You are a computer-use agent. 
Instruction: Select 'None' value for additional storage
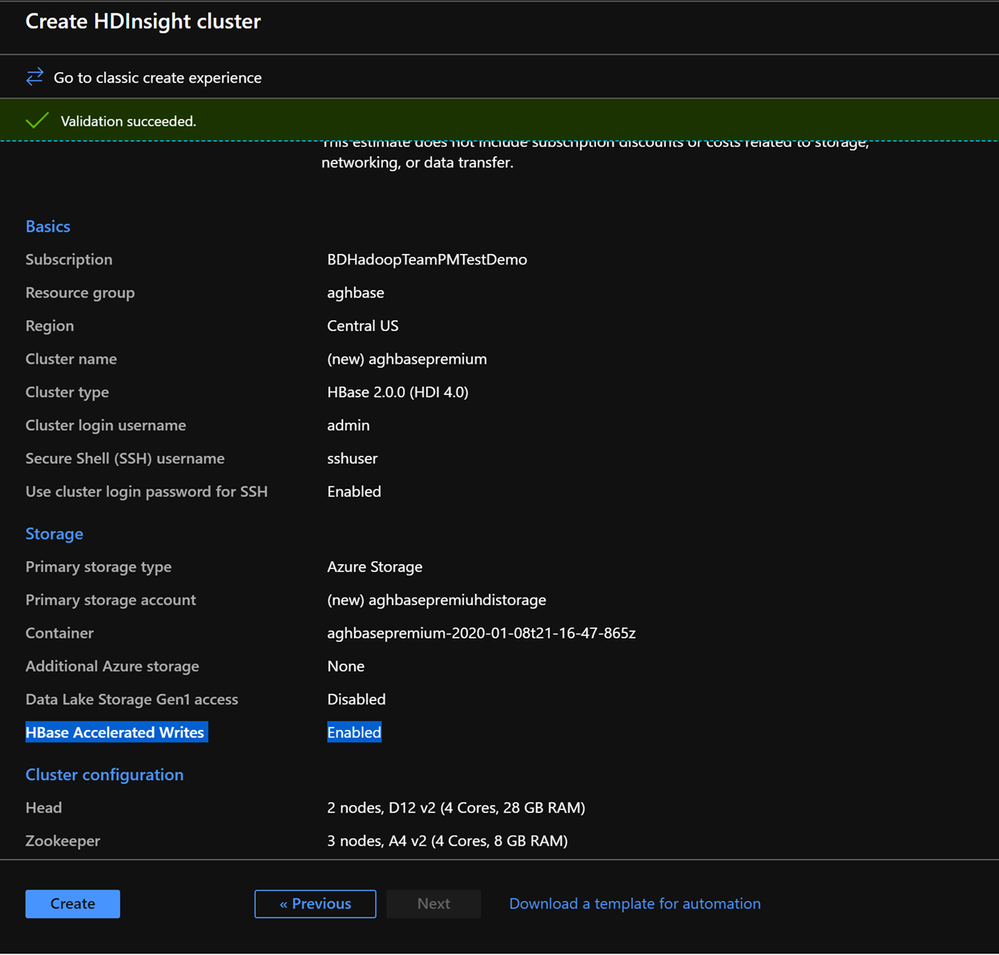point(346,666)
